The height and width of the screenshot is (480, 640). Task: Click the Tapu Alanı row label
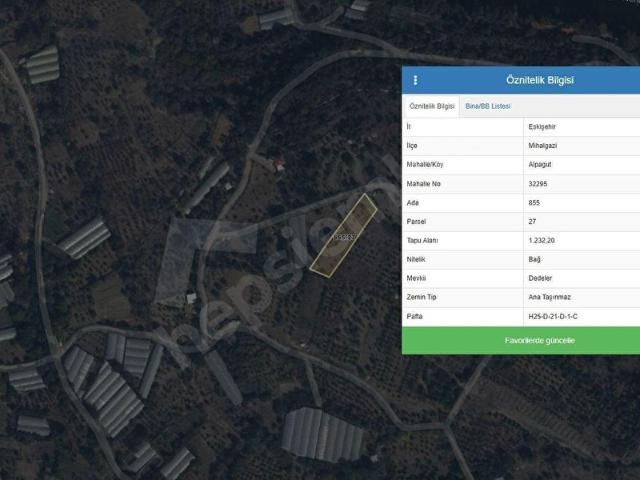point(422,240)
